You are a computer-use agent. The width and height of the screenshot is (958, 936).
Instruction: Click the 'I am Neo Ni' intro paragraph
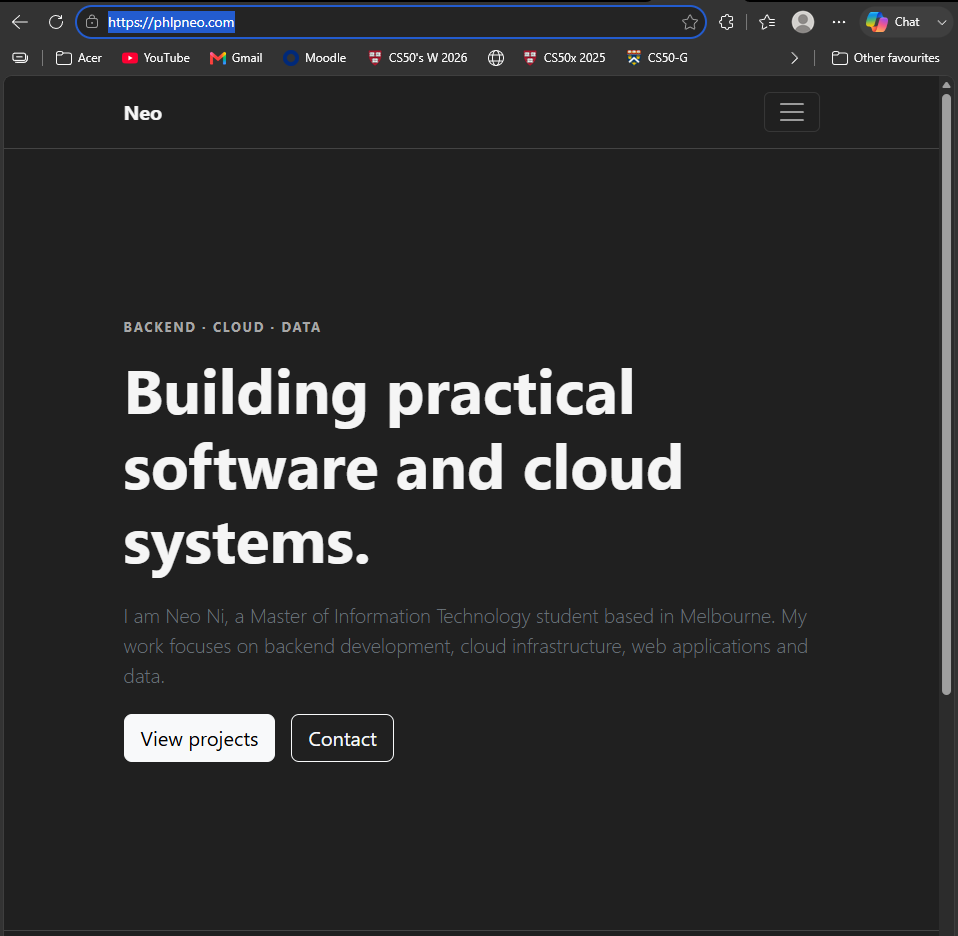466,646
